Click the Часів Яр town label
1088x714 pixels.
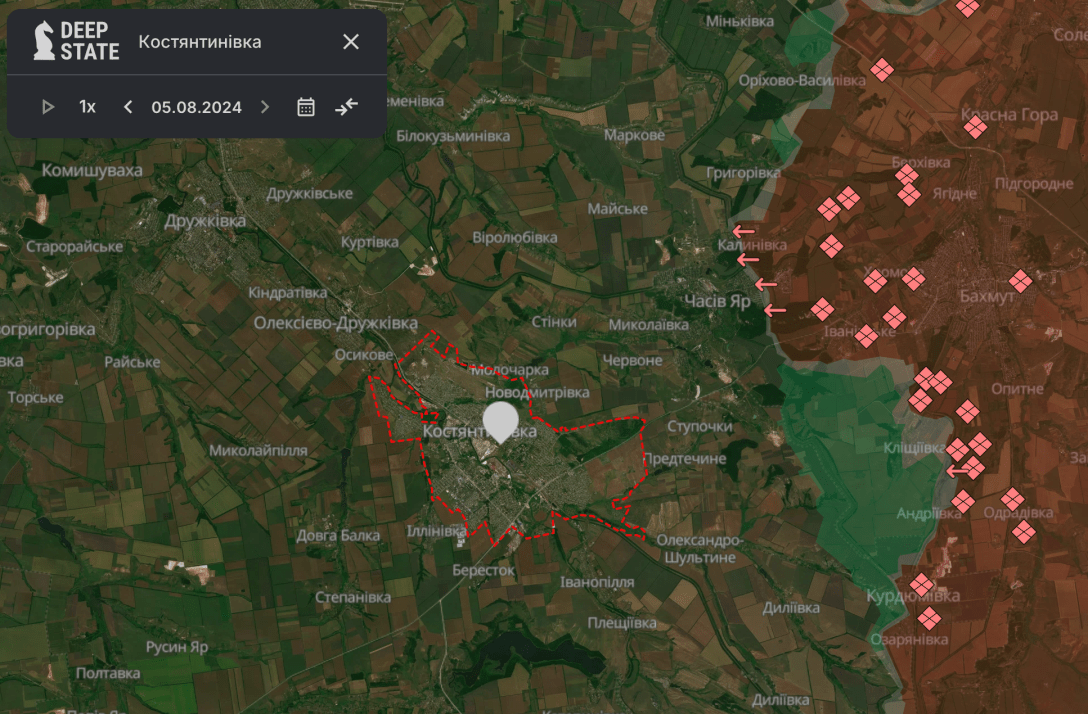(717, 300)
